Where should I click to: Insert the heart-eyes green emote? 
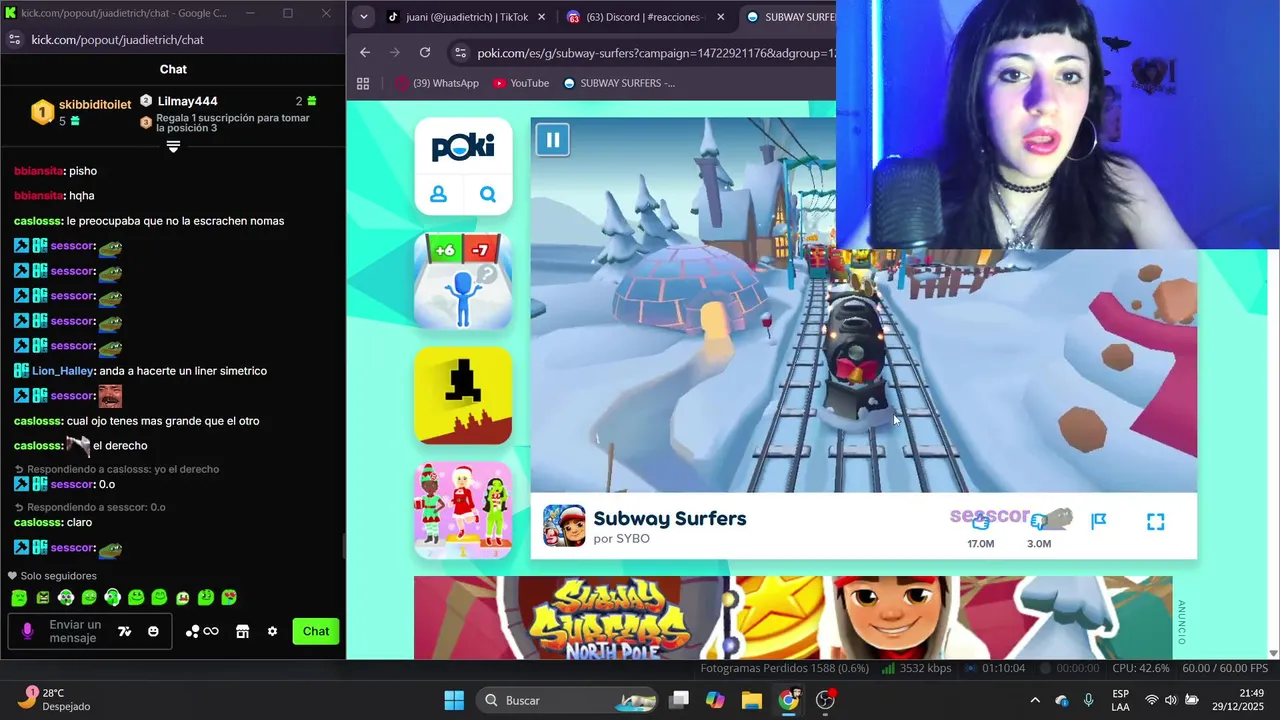(229, 597)
